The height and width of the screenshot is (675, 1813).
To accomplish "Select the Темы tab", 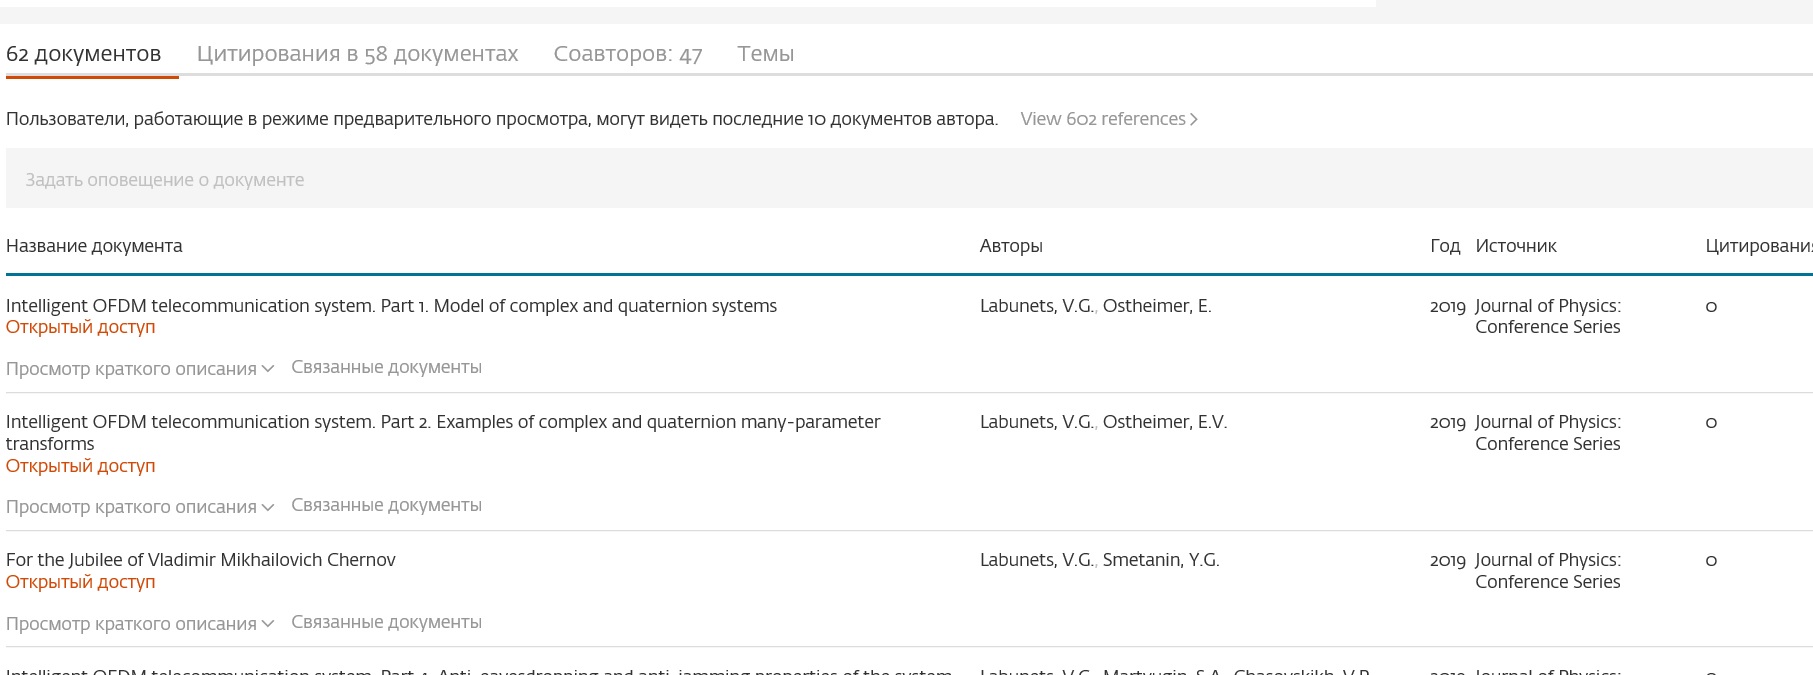I will pos(765,54).
